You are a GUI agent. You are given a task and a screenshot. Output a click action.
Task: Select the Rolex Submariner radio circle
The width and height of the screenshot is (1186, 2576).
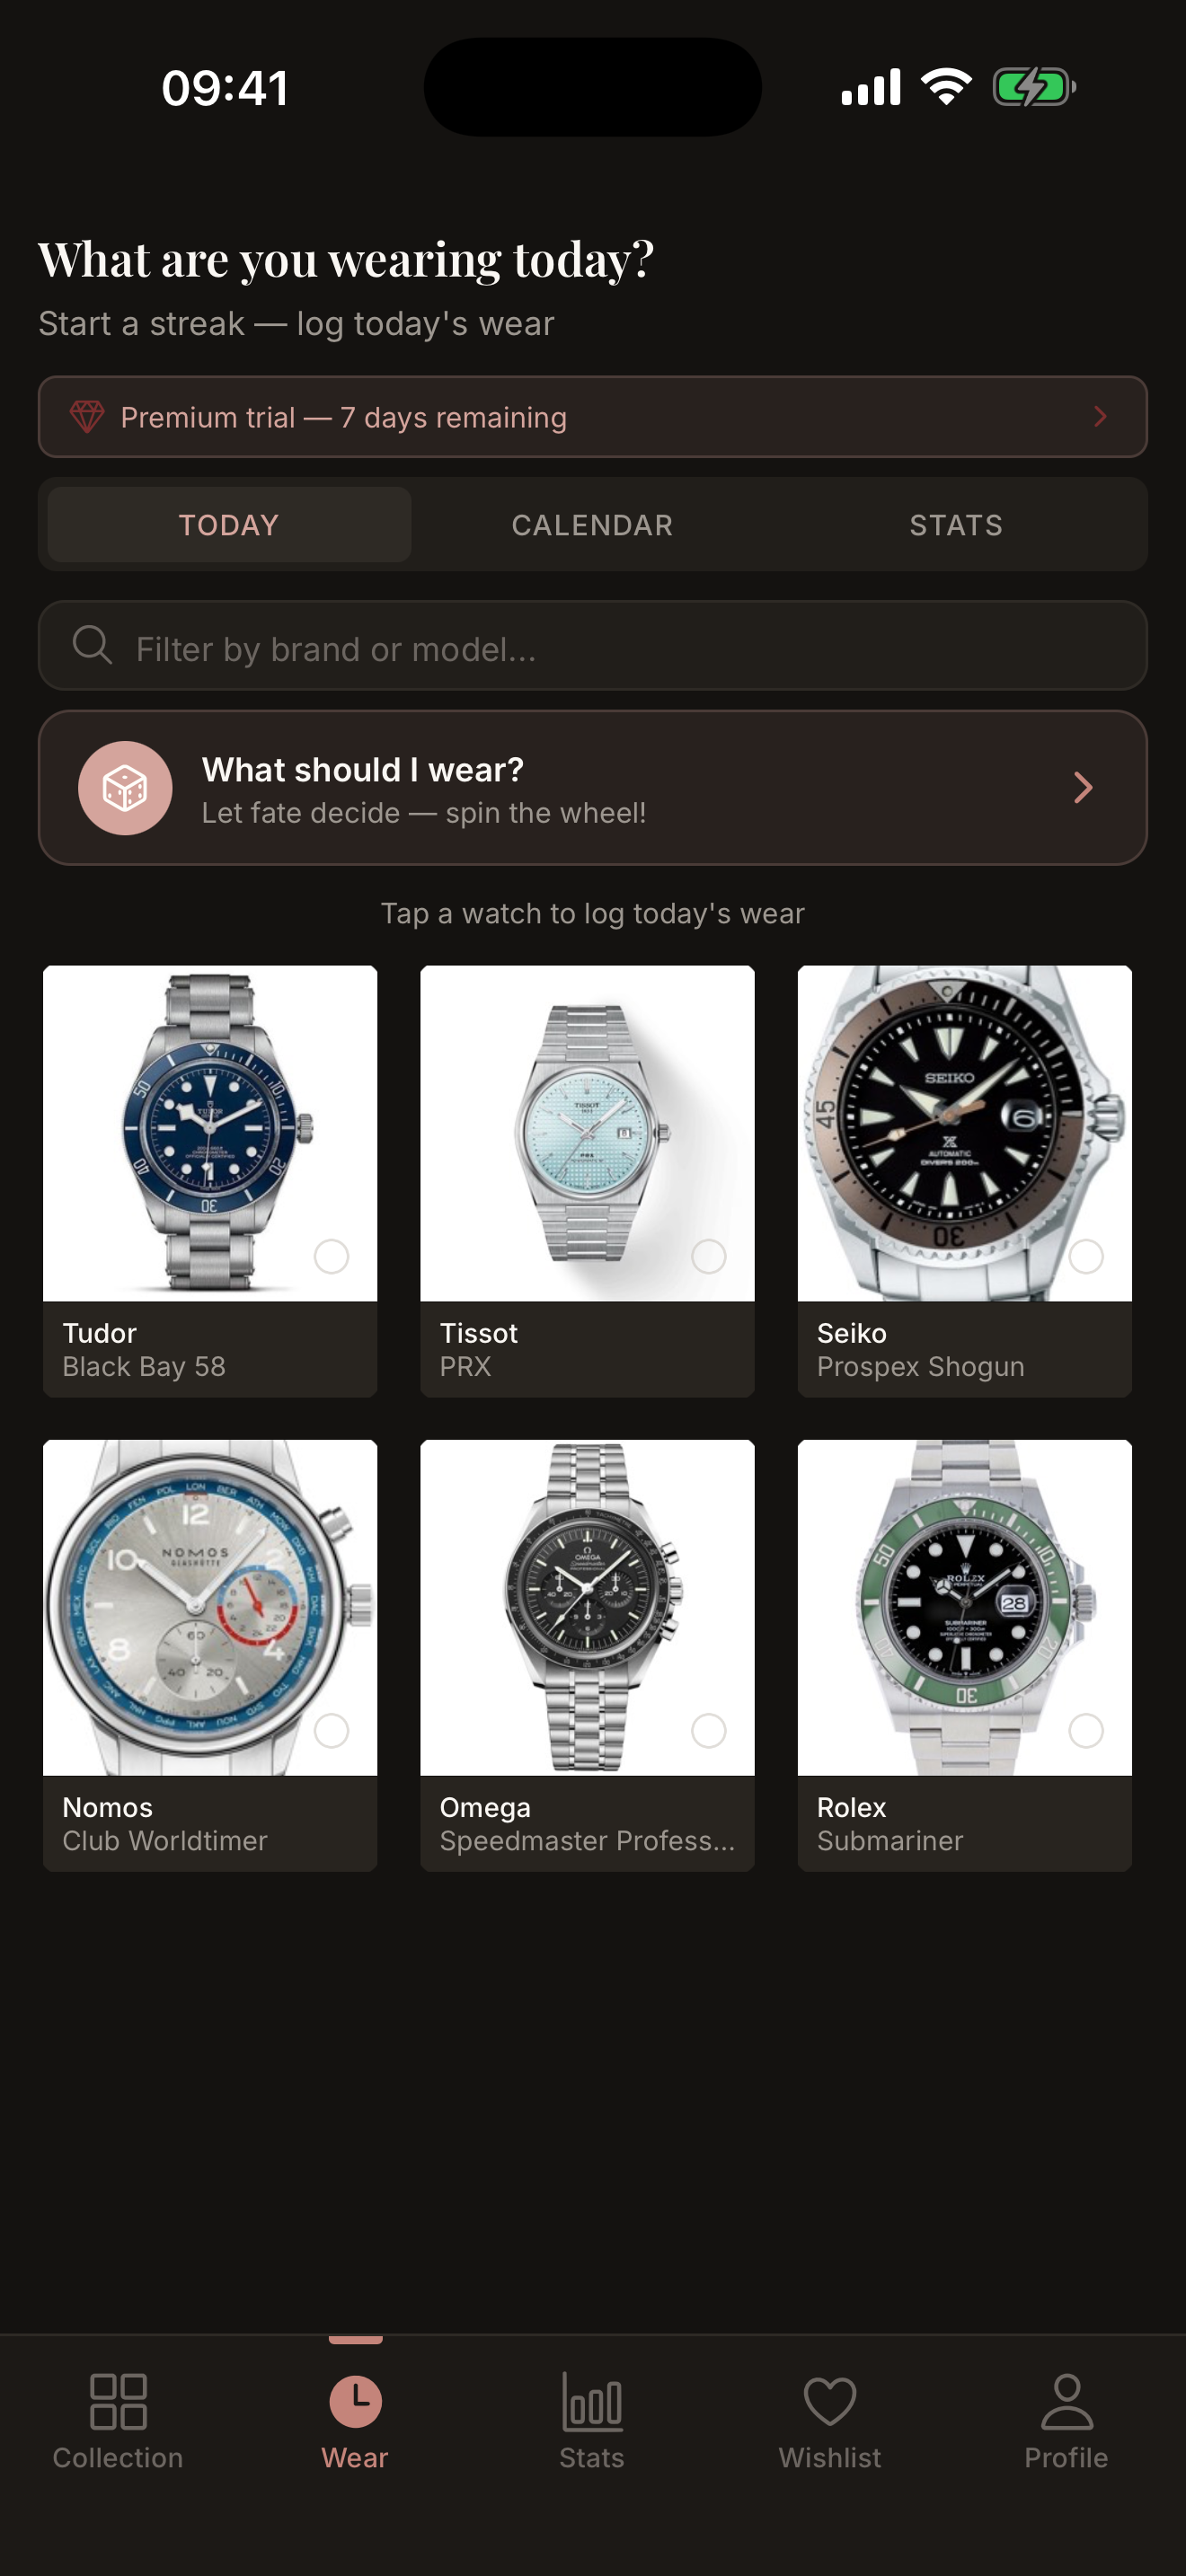[x=1086, y=1730]
